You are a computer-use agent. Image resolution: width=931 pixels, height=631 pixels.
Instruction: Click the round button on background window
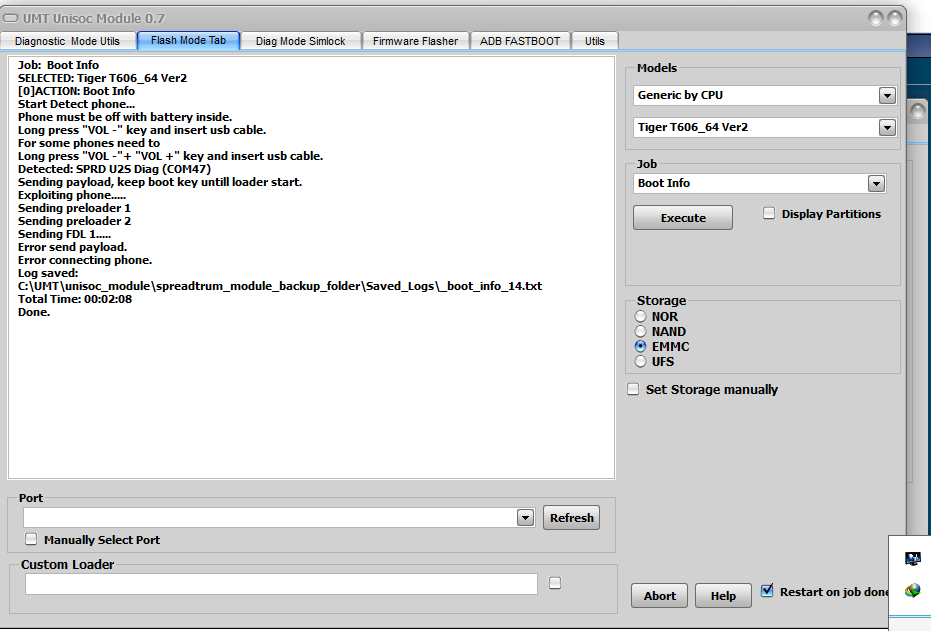click(917, 111)
